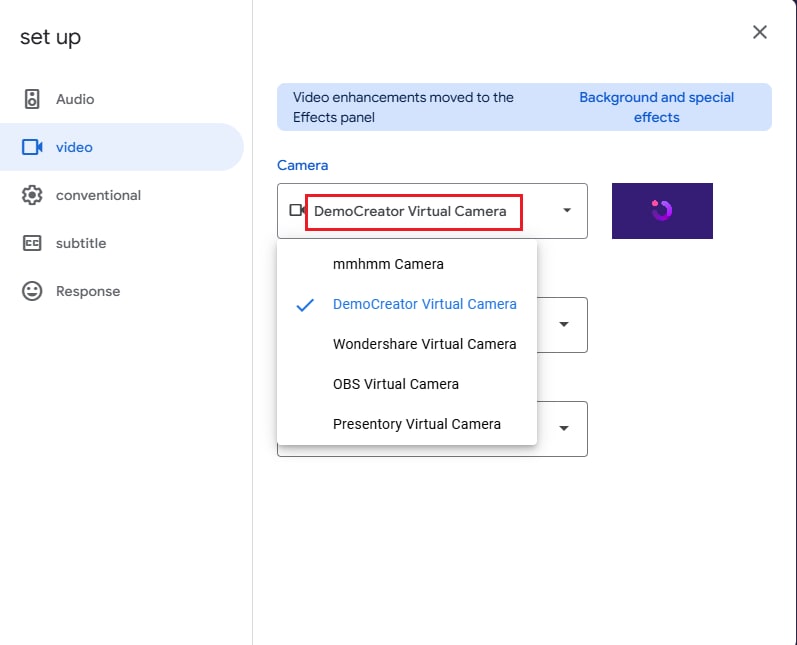
Task: Click the camera icon inside Camera field
Action: [296, 210]
